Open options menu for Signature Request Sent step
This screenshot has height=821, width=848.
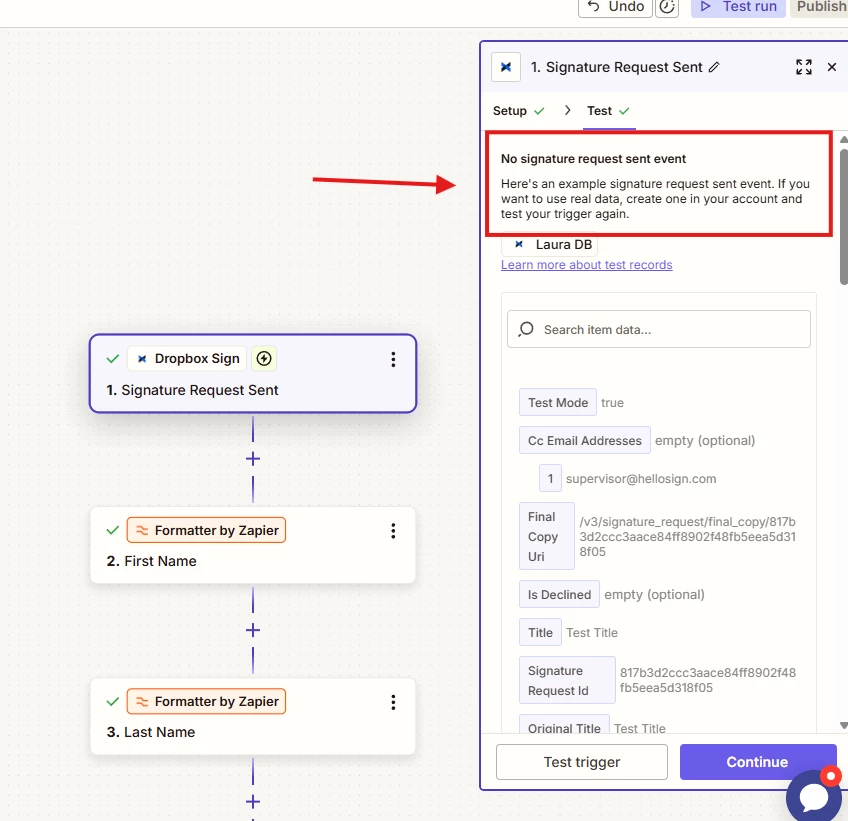pos(393,360)
